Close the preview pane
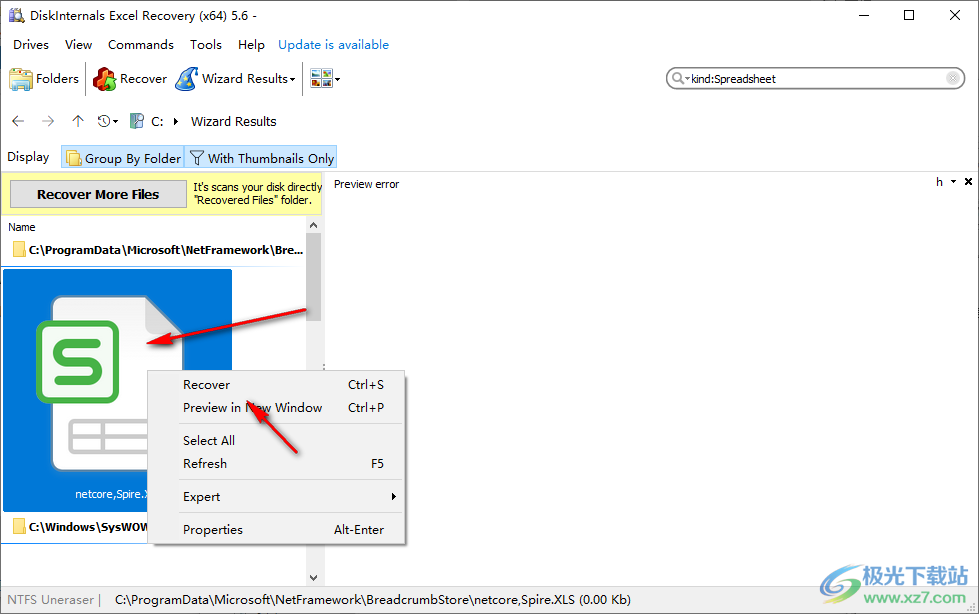979x614 pixels. click(x=968, y=182)
